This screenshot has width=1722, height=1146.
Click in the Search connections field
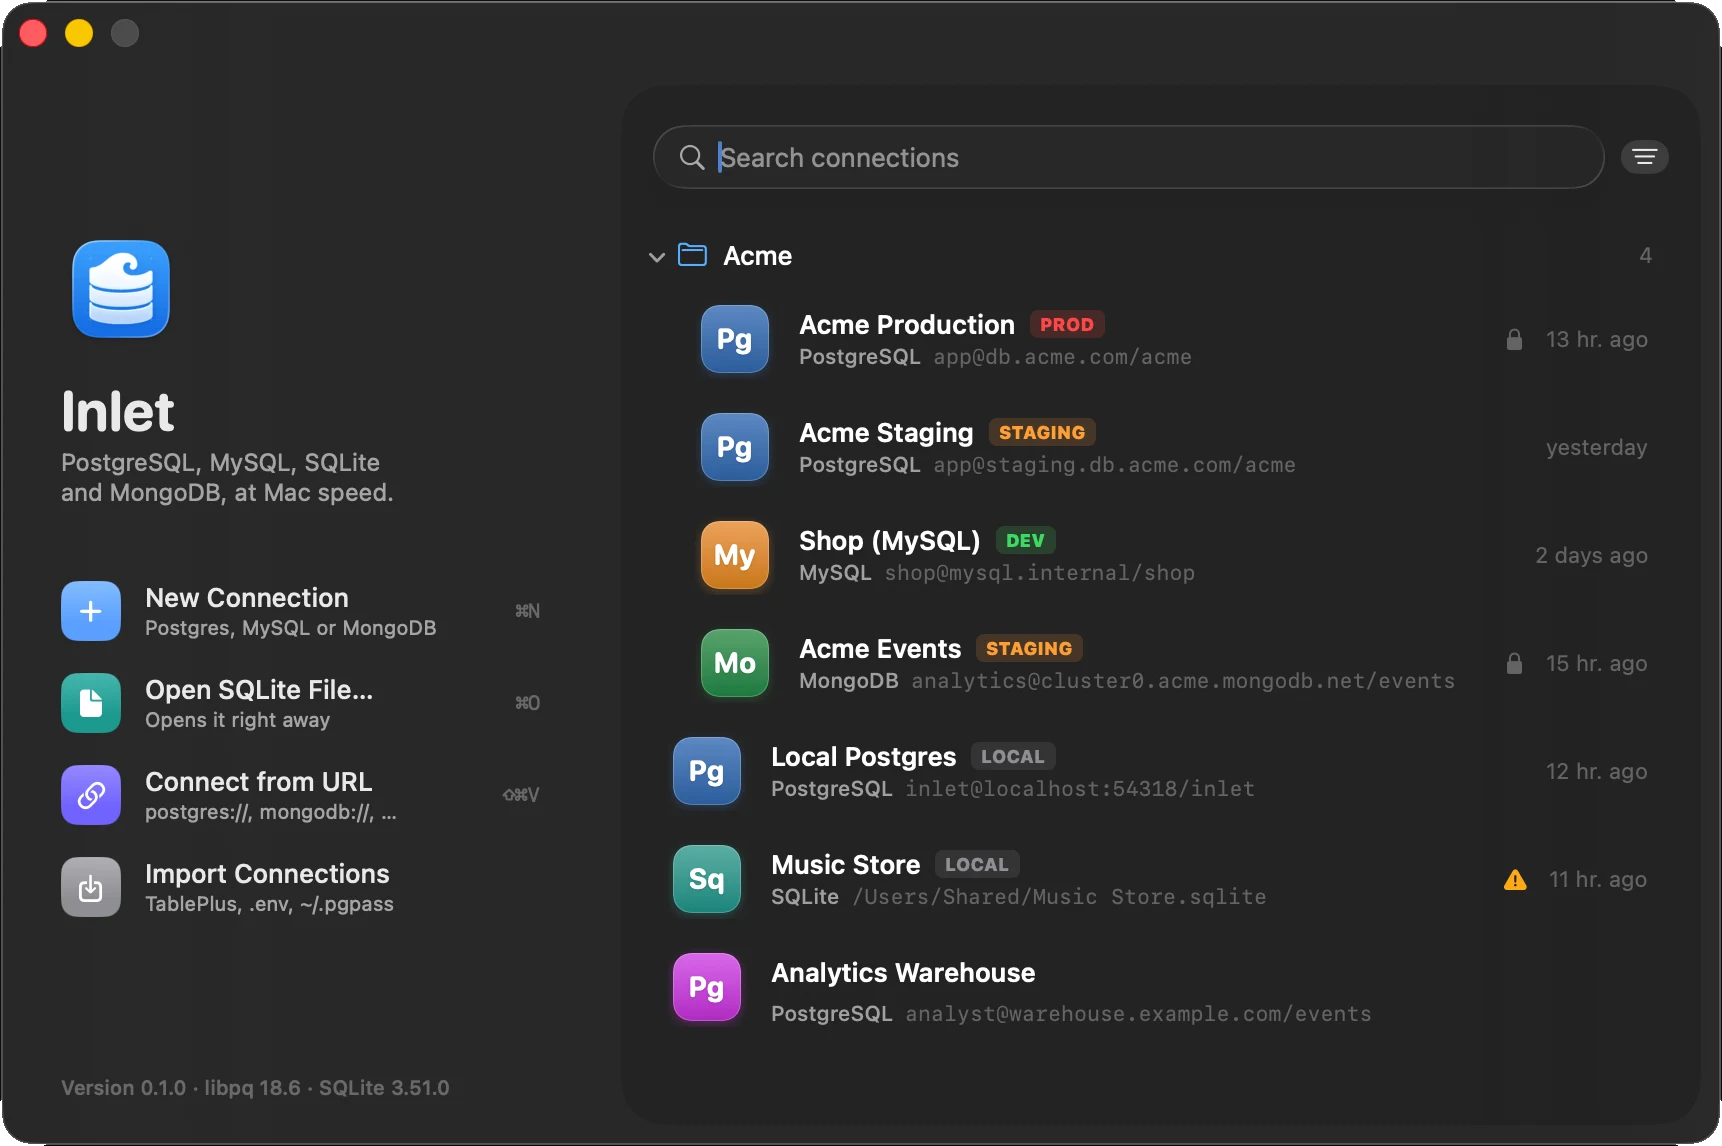(x=1128, y=157)
